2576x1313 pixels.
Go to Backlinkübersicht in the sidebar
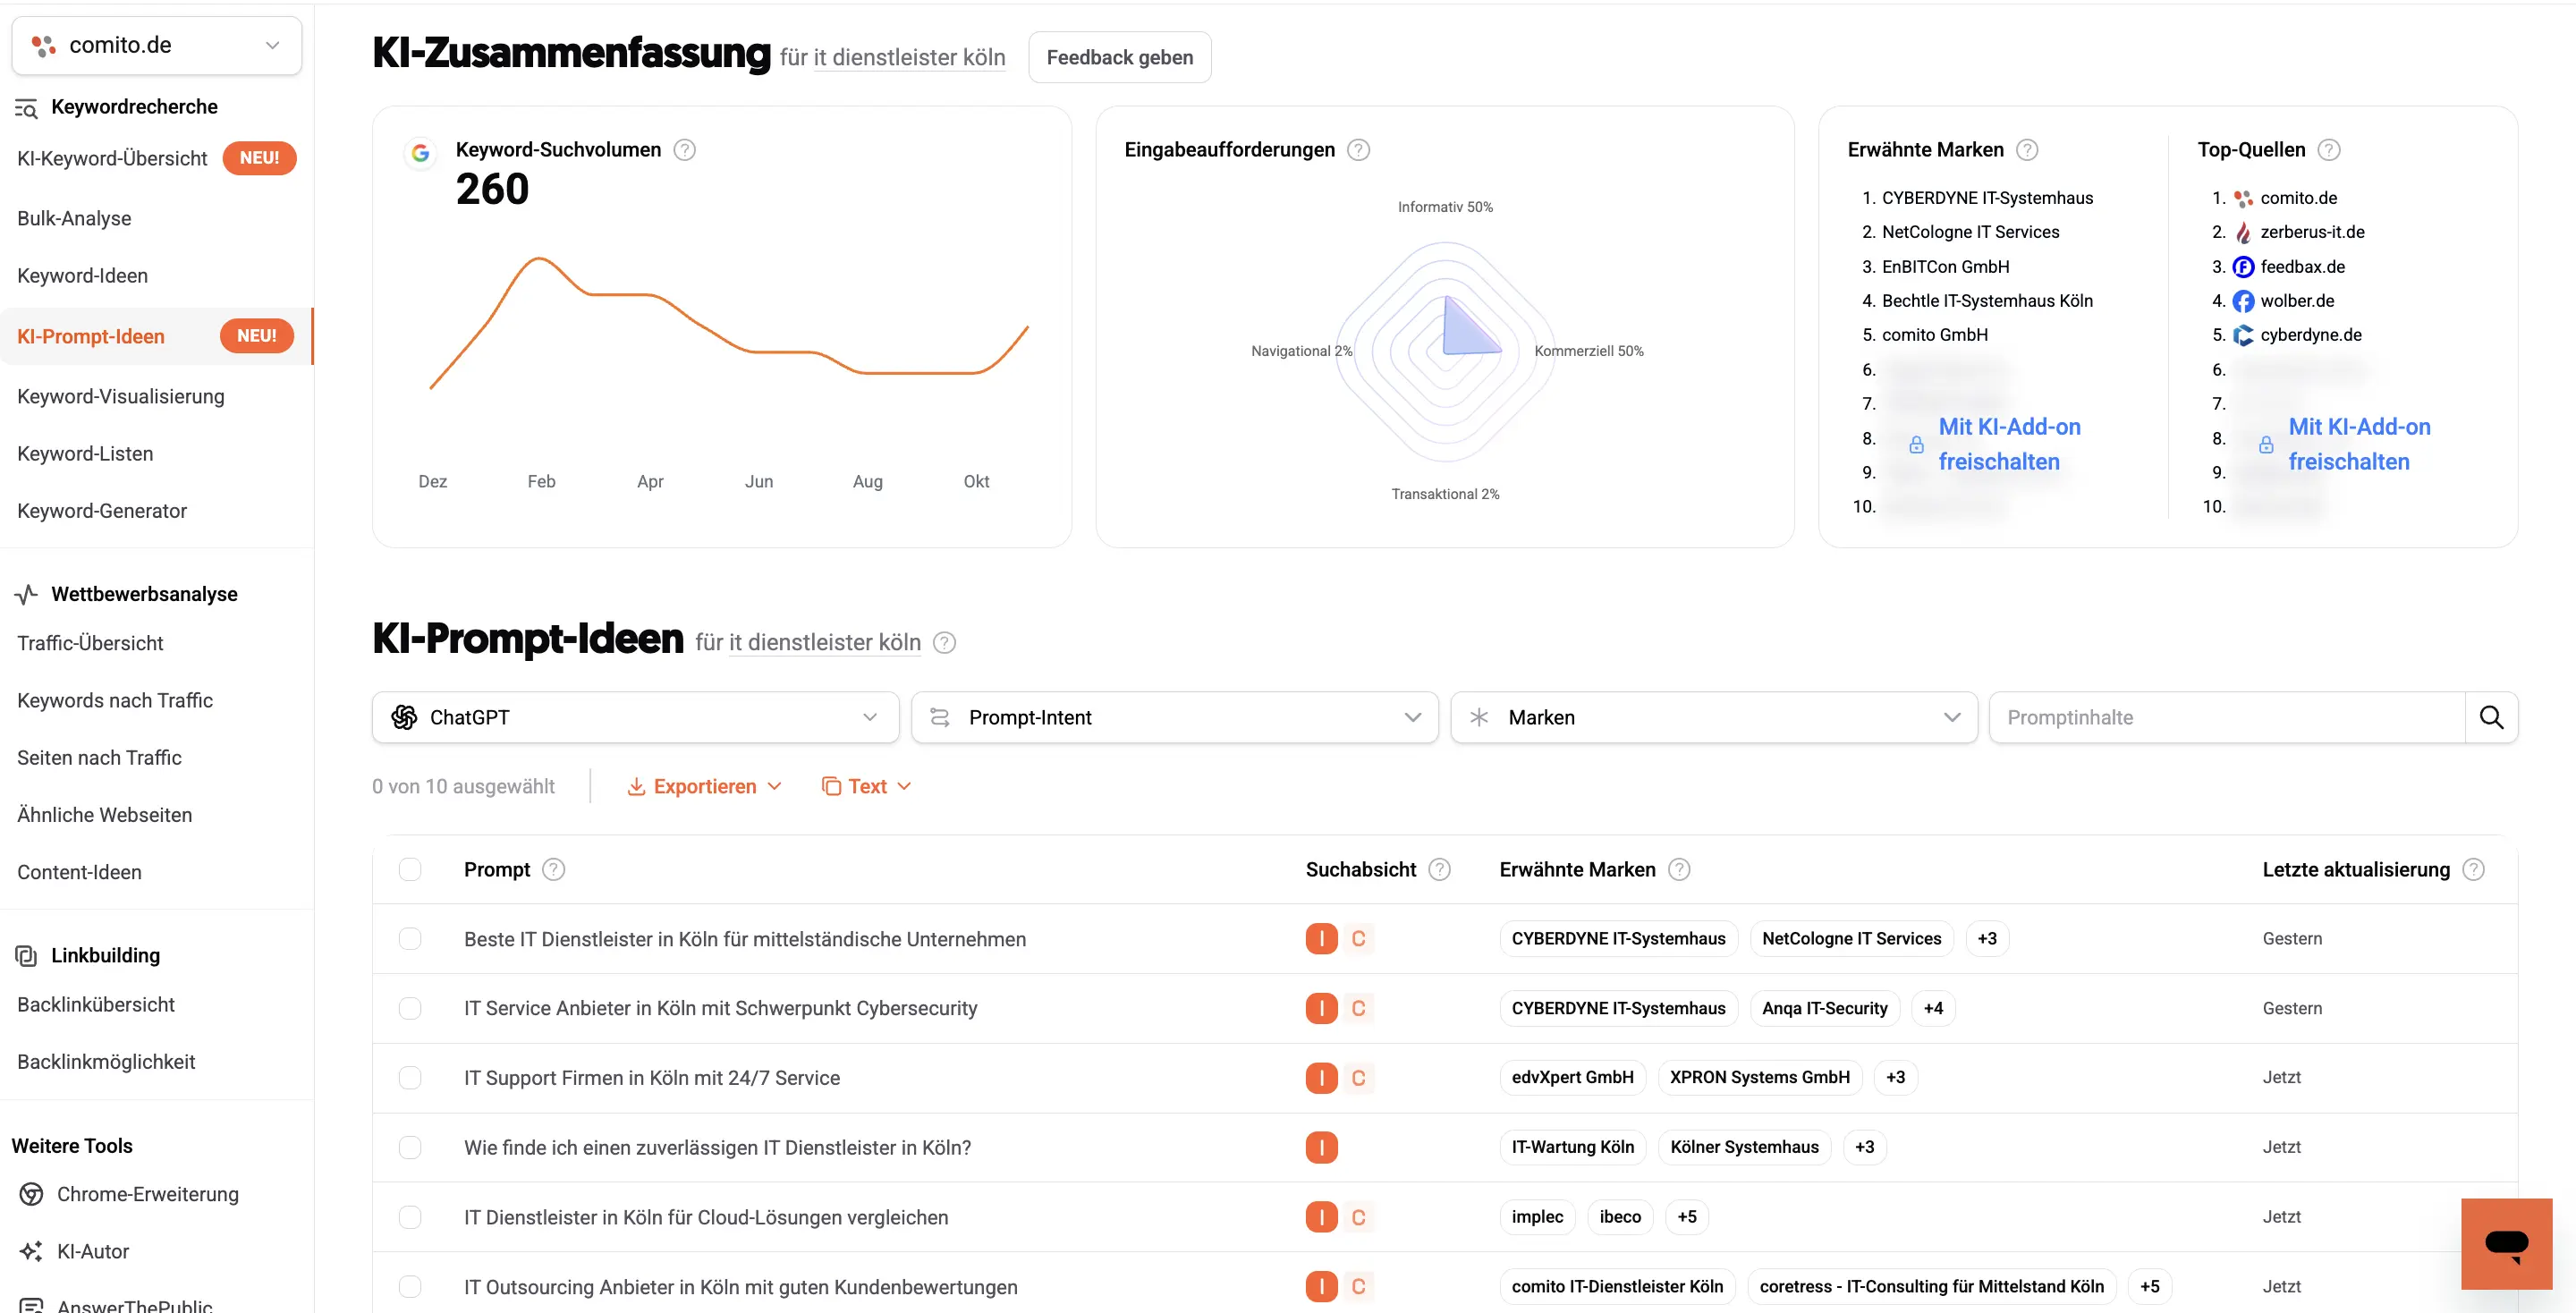tap(96, 1004)
